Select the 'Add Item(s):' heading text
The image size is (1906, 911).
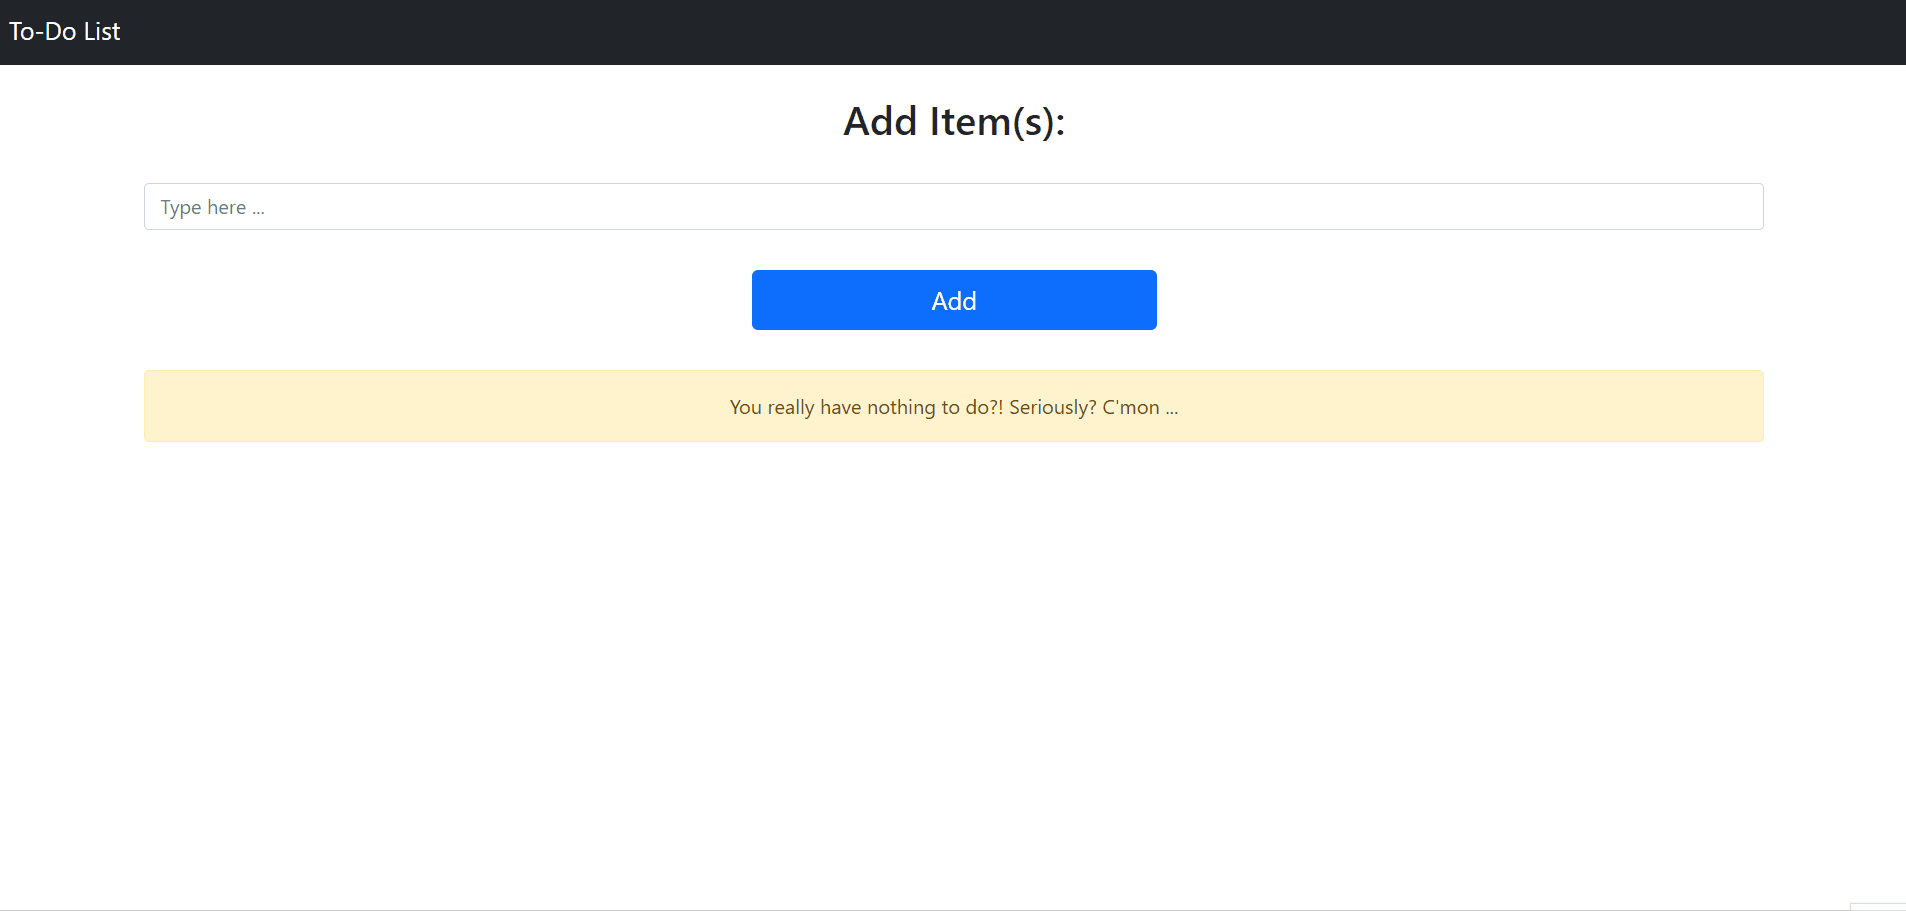point(954,122)
